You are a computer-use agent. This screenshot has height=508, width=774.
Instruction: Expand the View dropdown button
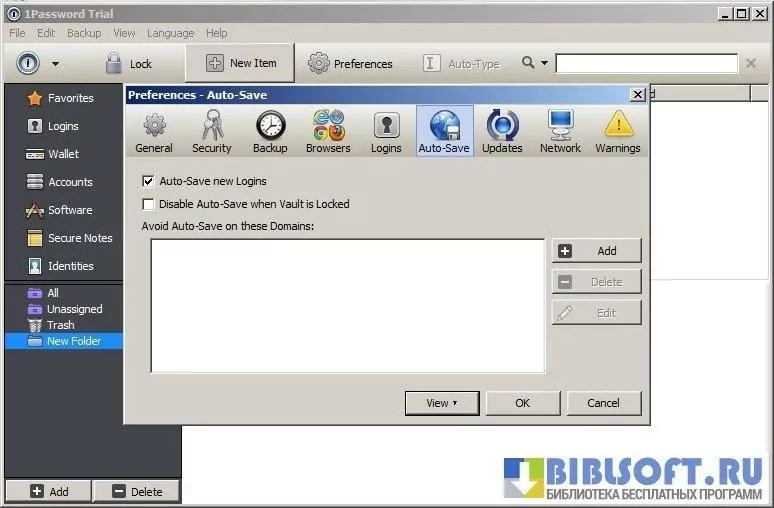(442, 403)
